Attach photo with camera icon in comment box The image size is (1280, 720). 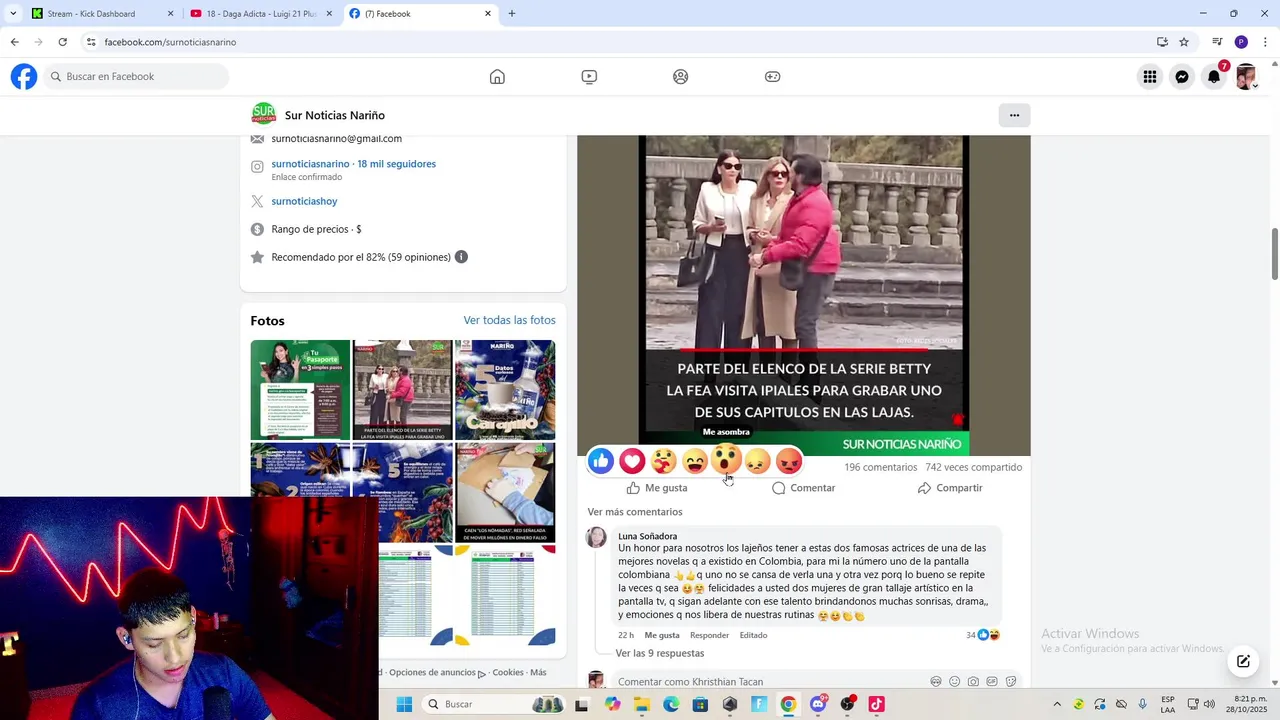(x=973, y=681)
